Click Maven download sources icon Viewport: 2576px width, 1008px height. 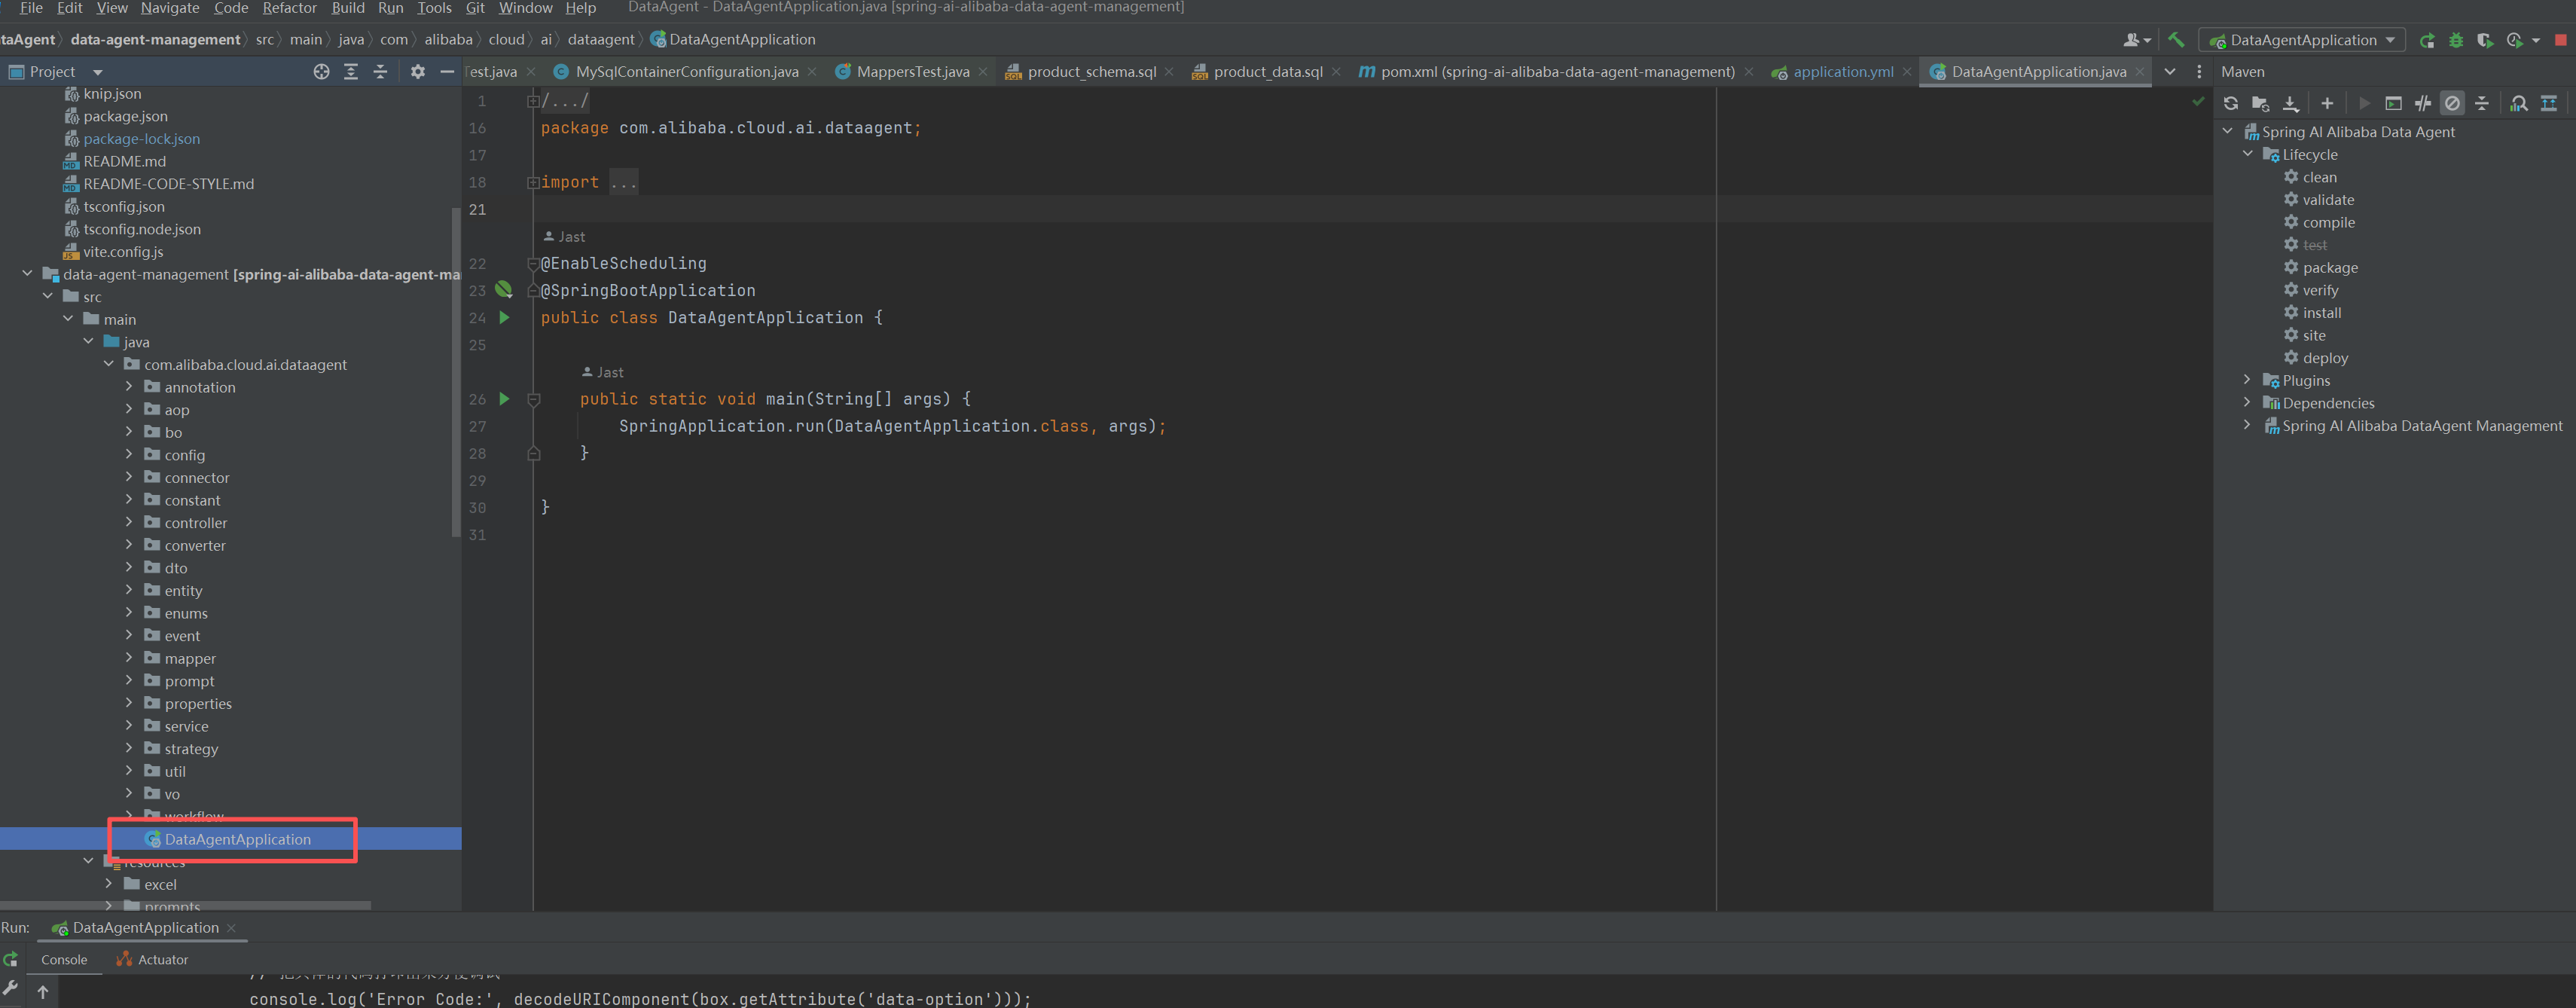[x=2290, y=103]
